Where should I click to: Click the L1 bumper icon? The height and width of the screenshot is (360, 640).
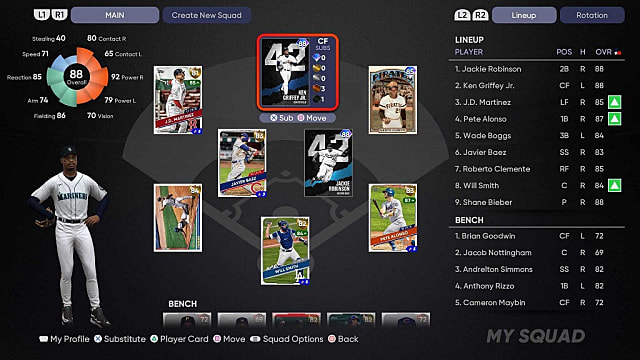[42, 15]
